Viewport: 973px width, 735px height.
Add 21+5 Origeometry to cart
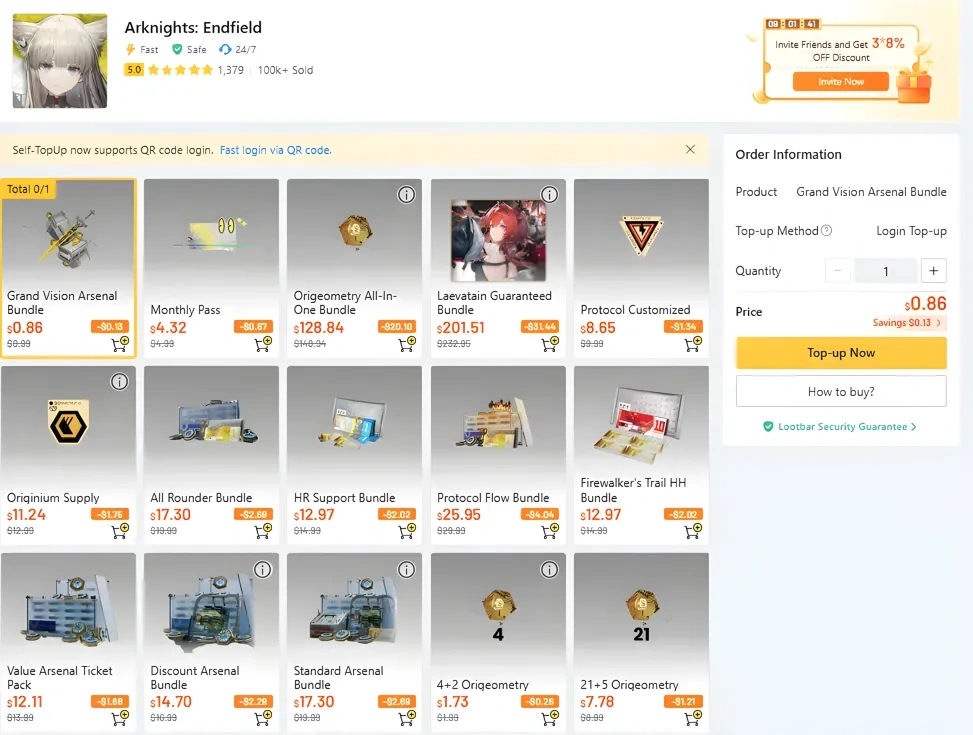point(693,718)
